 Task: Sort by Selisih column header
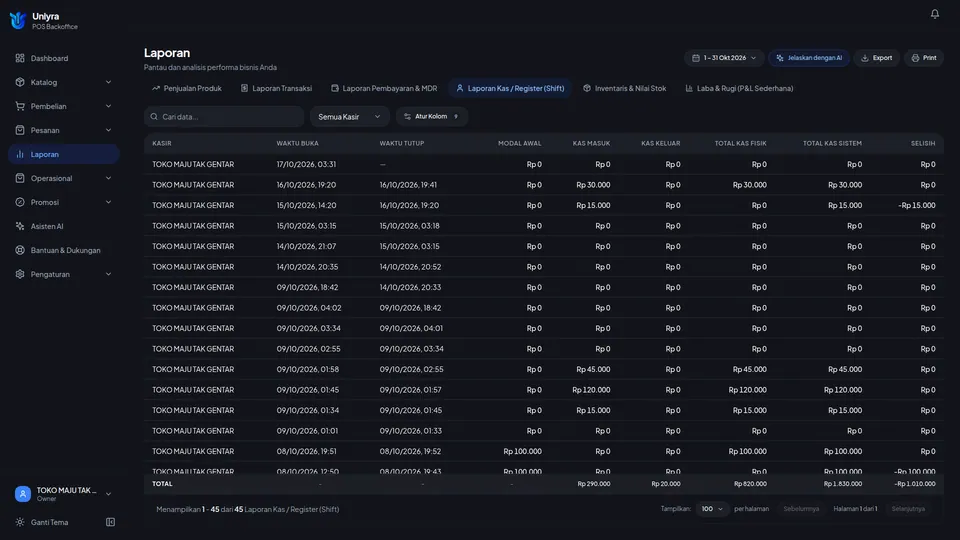[x=923, y=143]
